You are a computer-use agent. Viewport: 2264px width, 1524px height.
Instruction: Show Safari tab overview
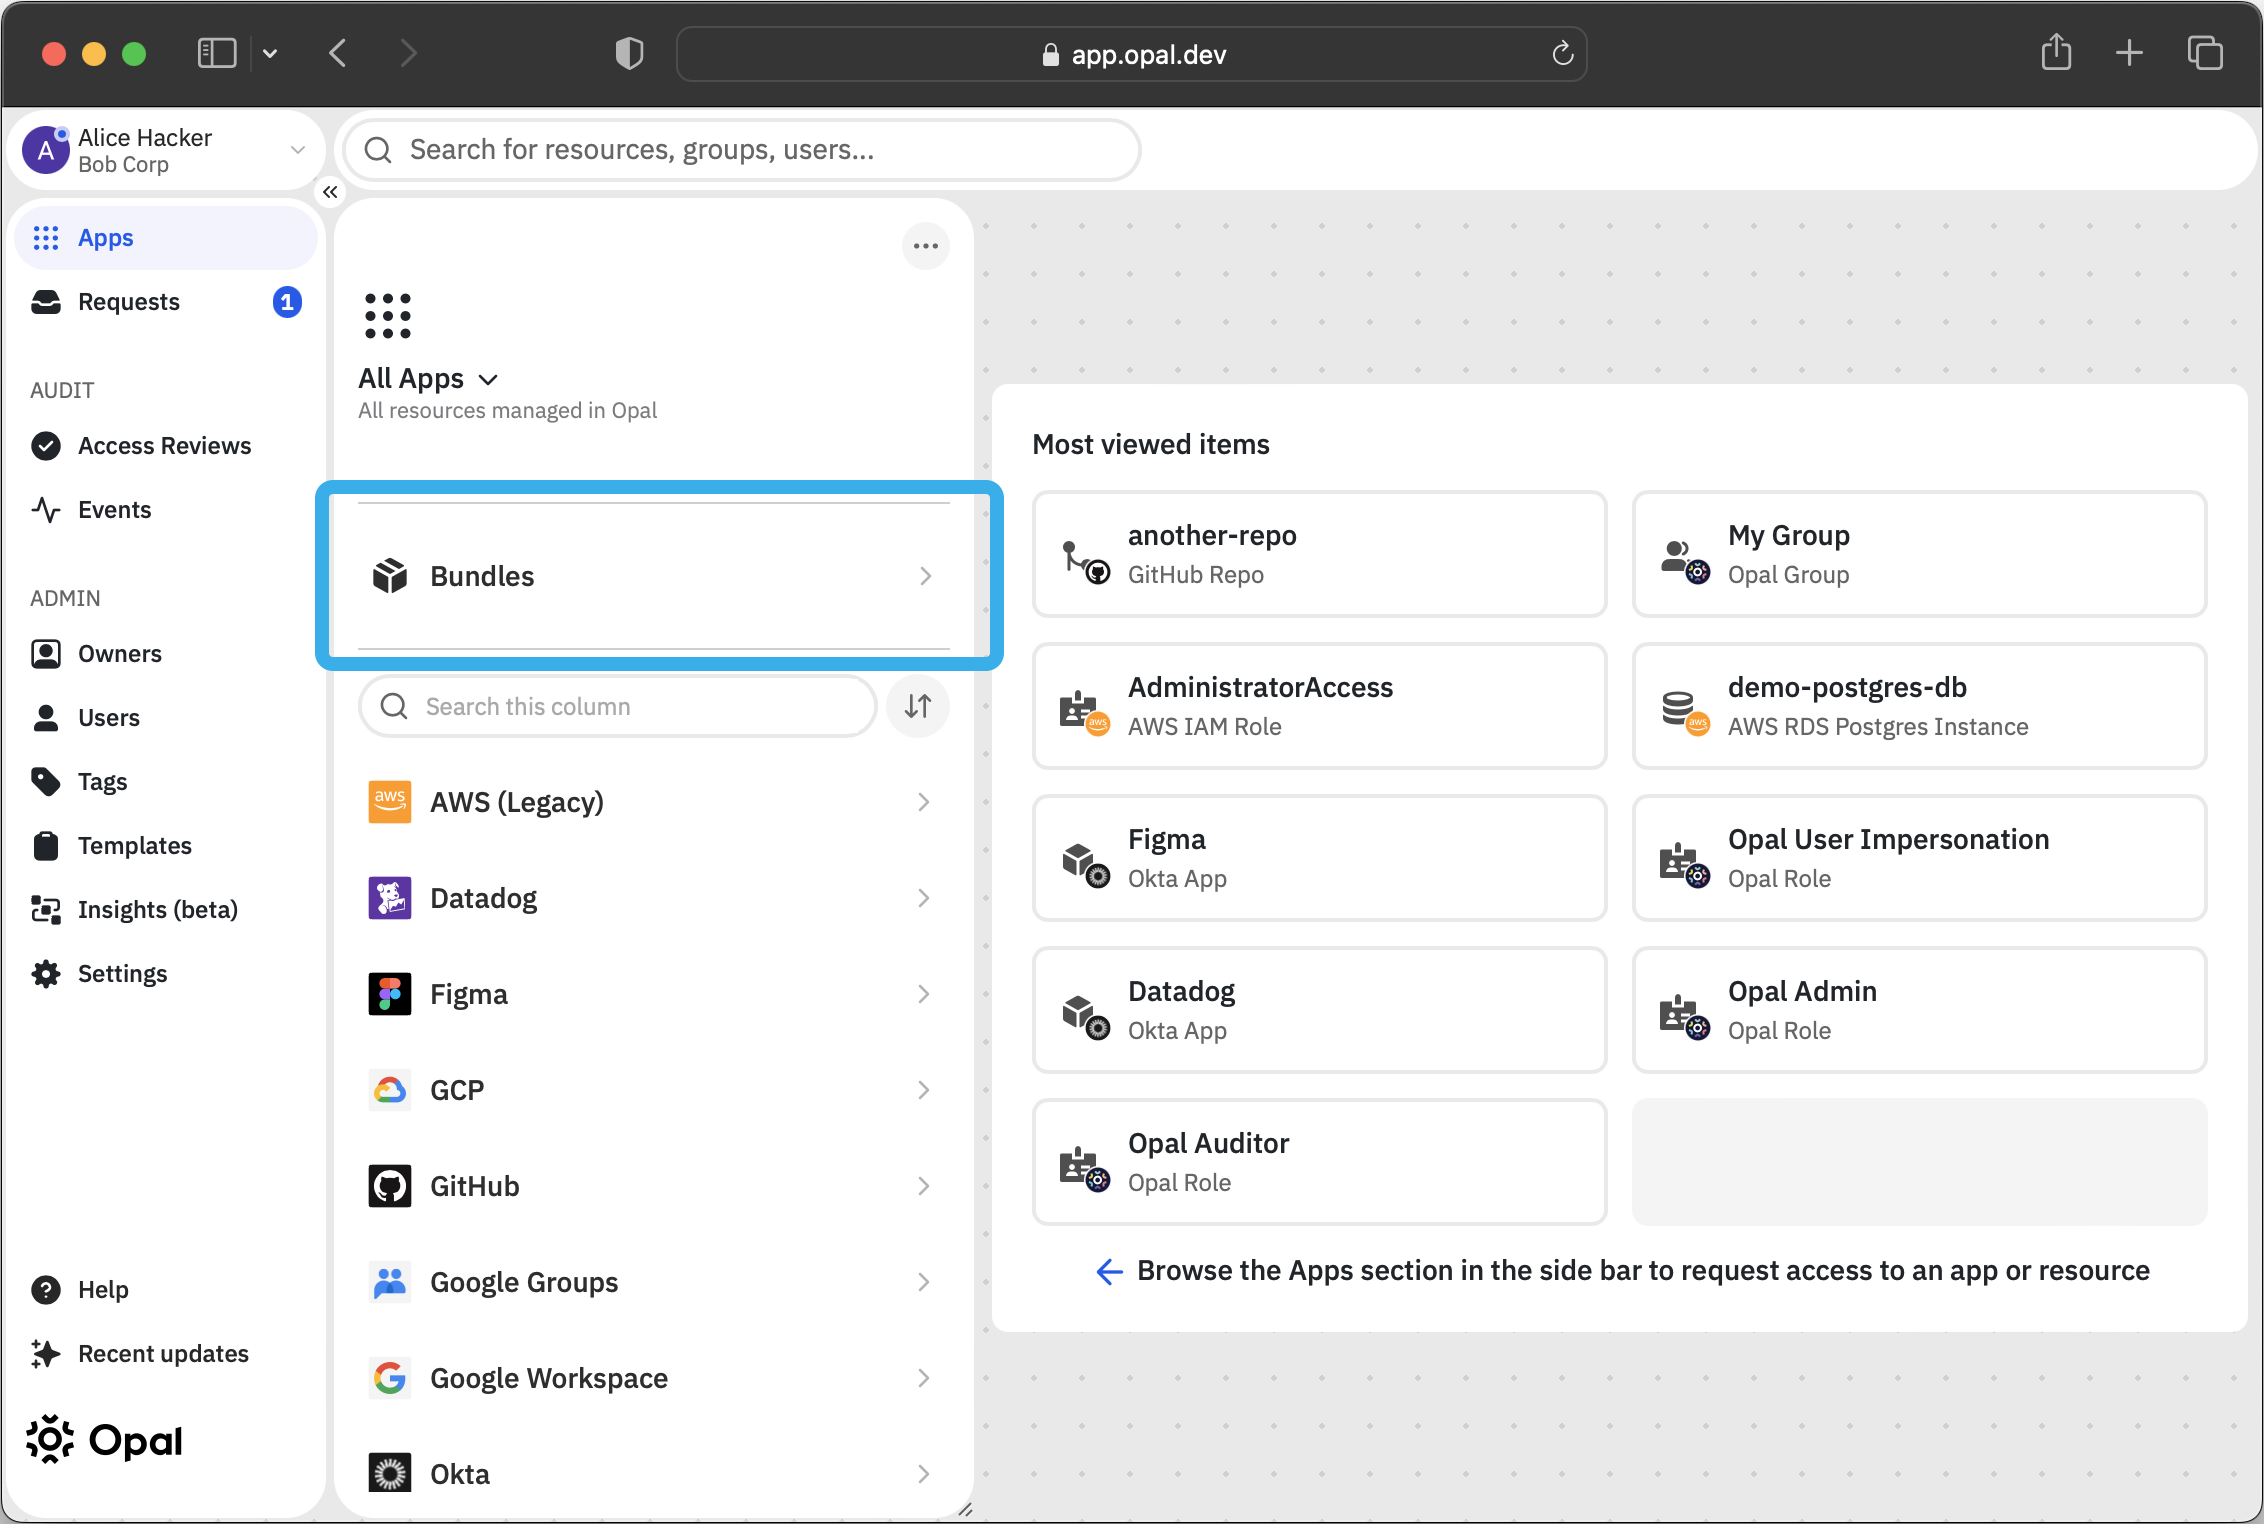coord(2205,53)
